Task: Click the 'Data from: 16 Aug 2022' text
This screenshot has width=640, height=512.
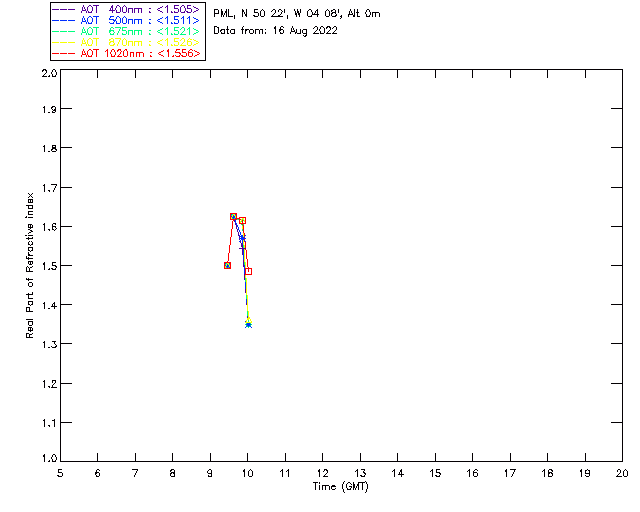Action: click(x=276, y=31)
